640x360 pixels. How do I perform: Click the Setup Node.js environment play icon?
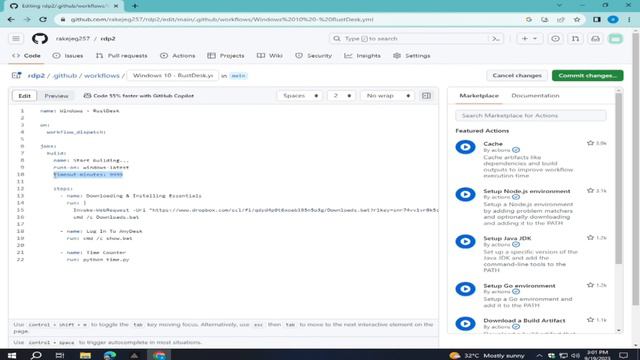pos(465,194)
